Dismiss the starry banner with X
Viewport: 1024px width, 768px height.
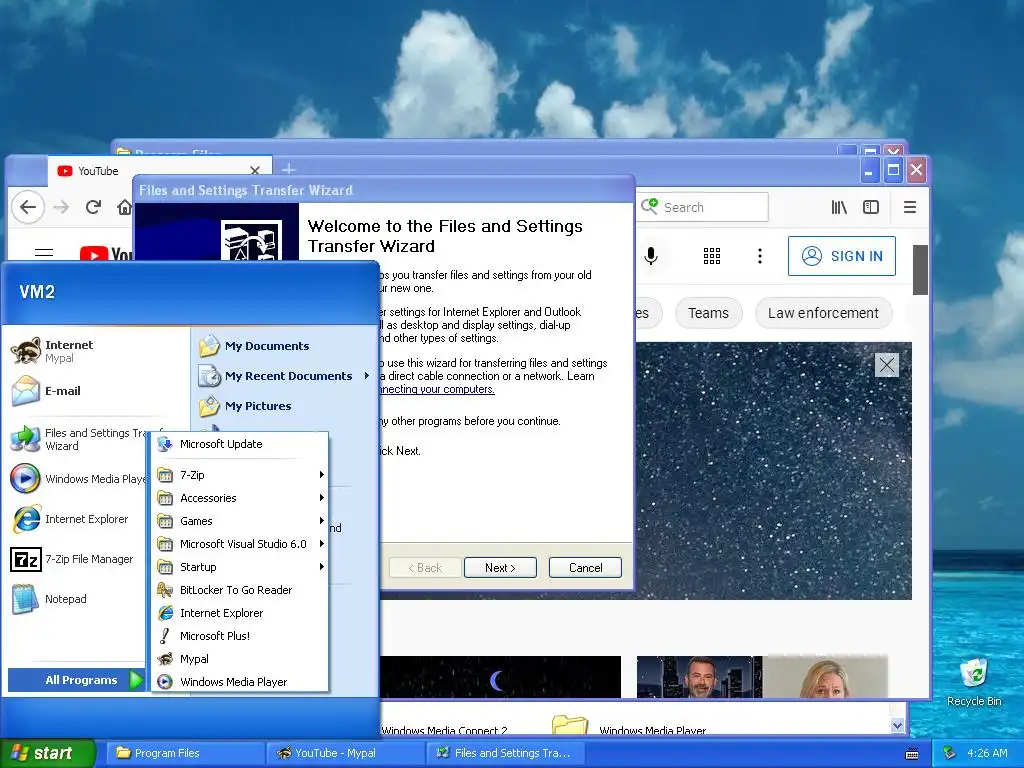887,365
